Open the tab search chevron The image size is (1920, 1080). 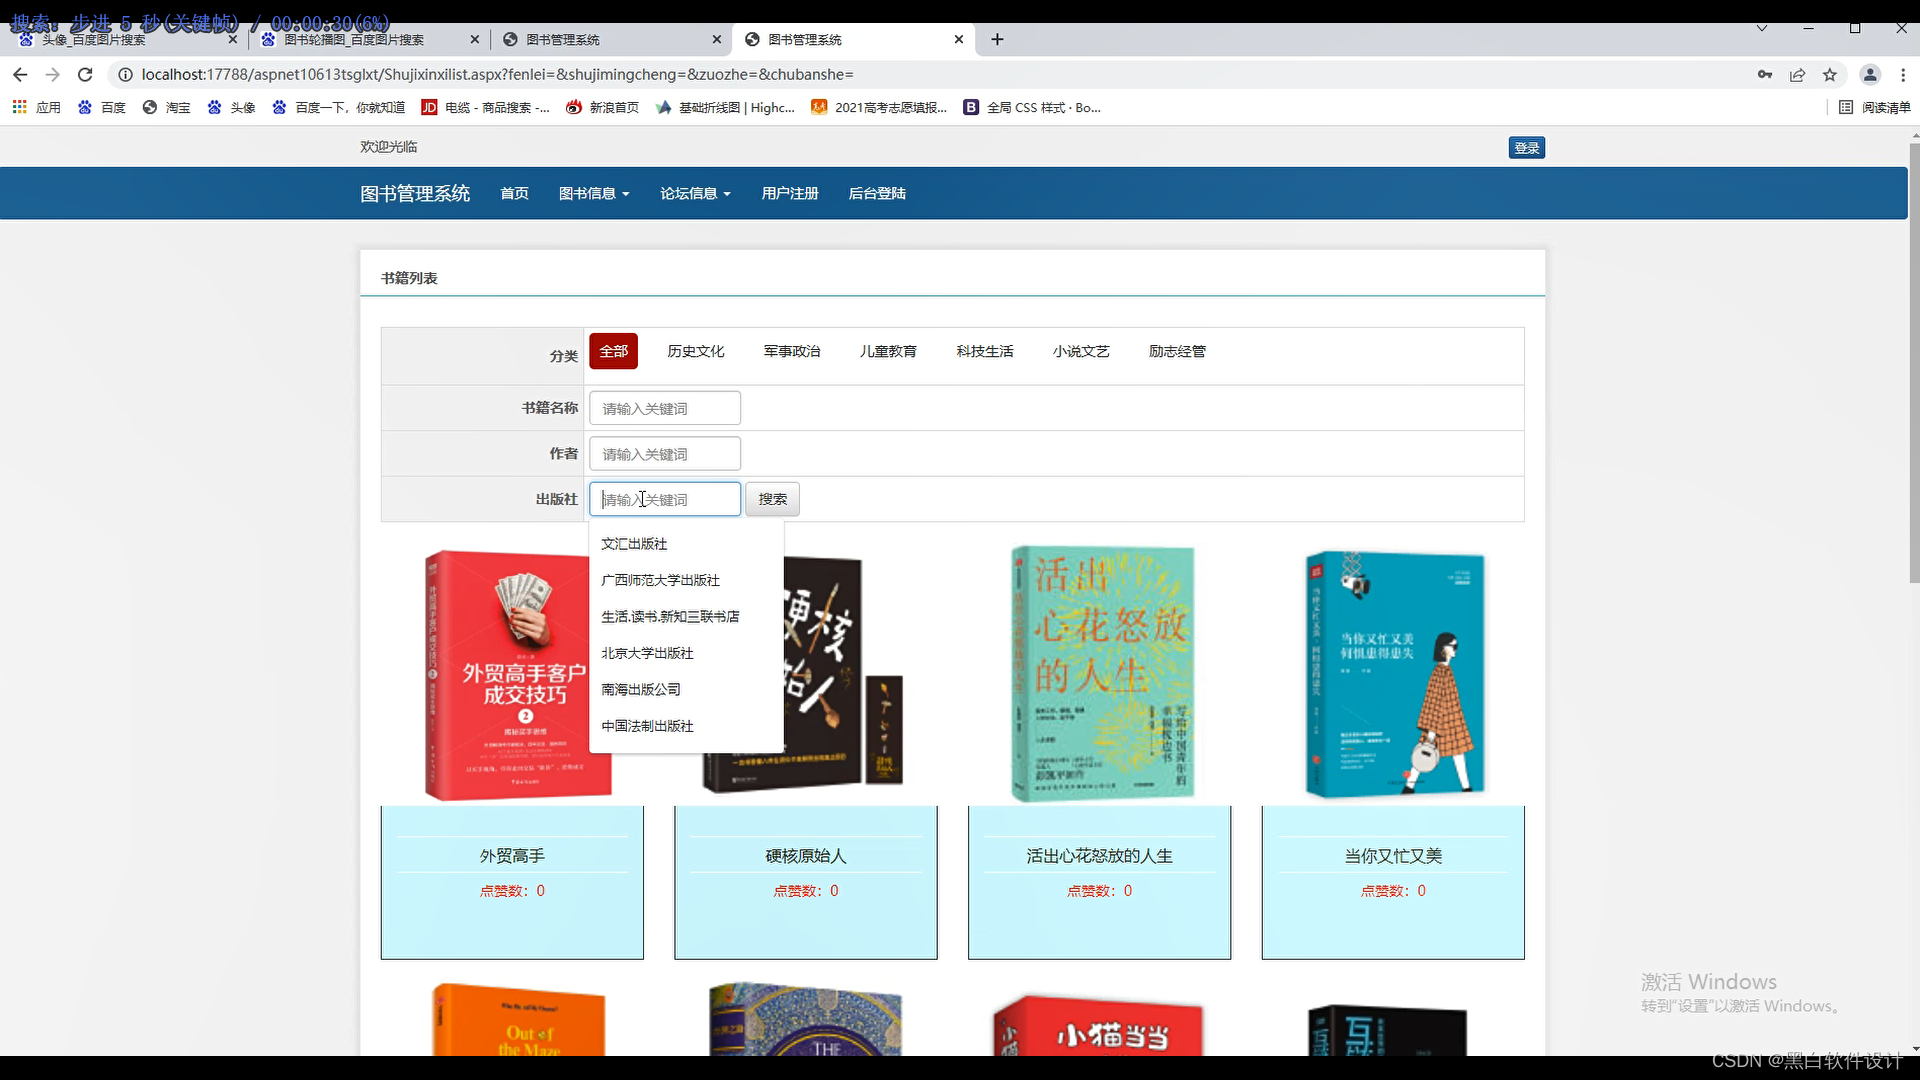click(x=1762, y=29)
